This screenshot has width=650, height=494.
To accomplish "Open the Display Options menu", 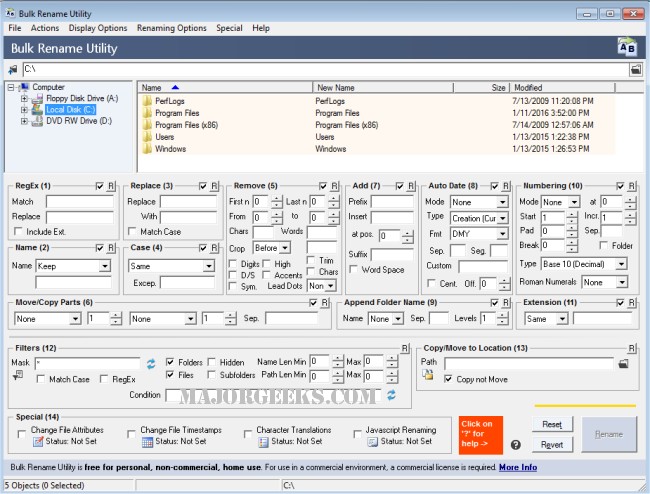I will (98, 28).
